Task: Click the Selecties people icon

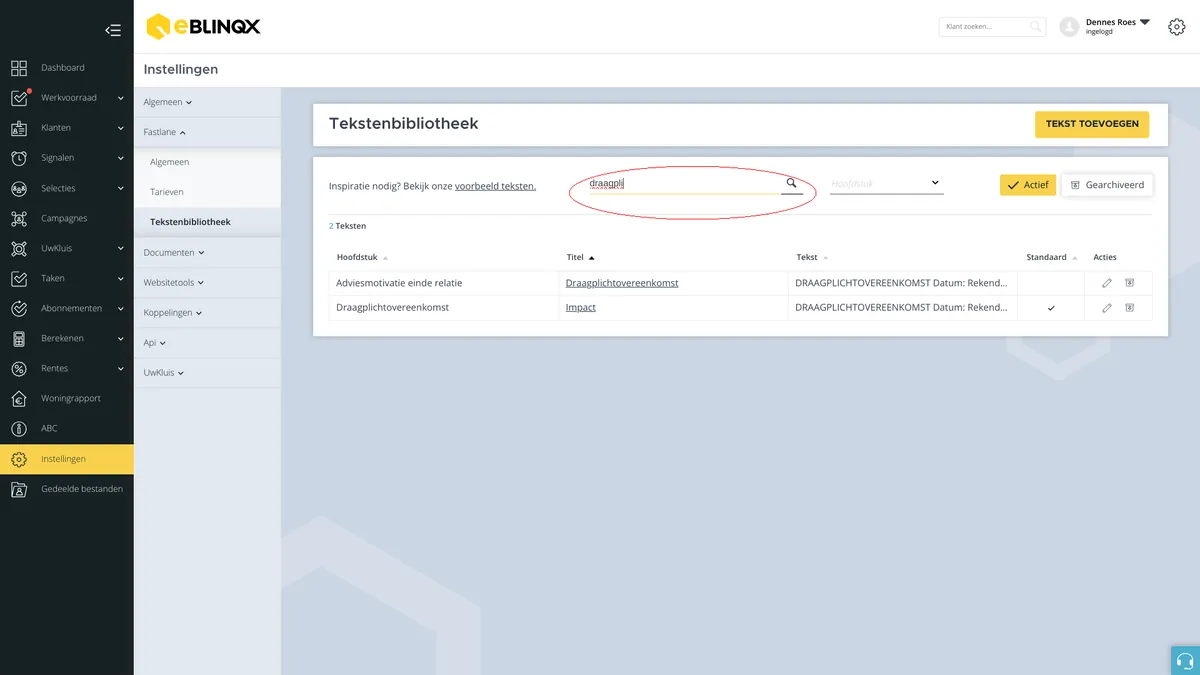Action: 19,188
